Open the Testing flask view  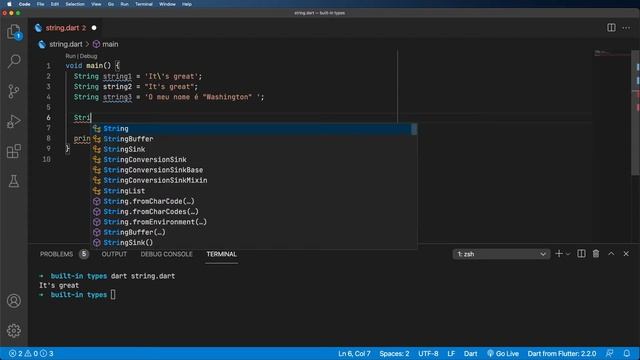coord(14,181)
